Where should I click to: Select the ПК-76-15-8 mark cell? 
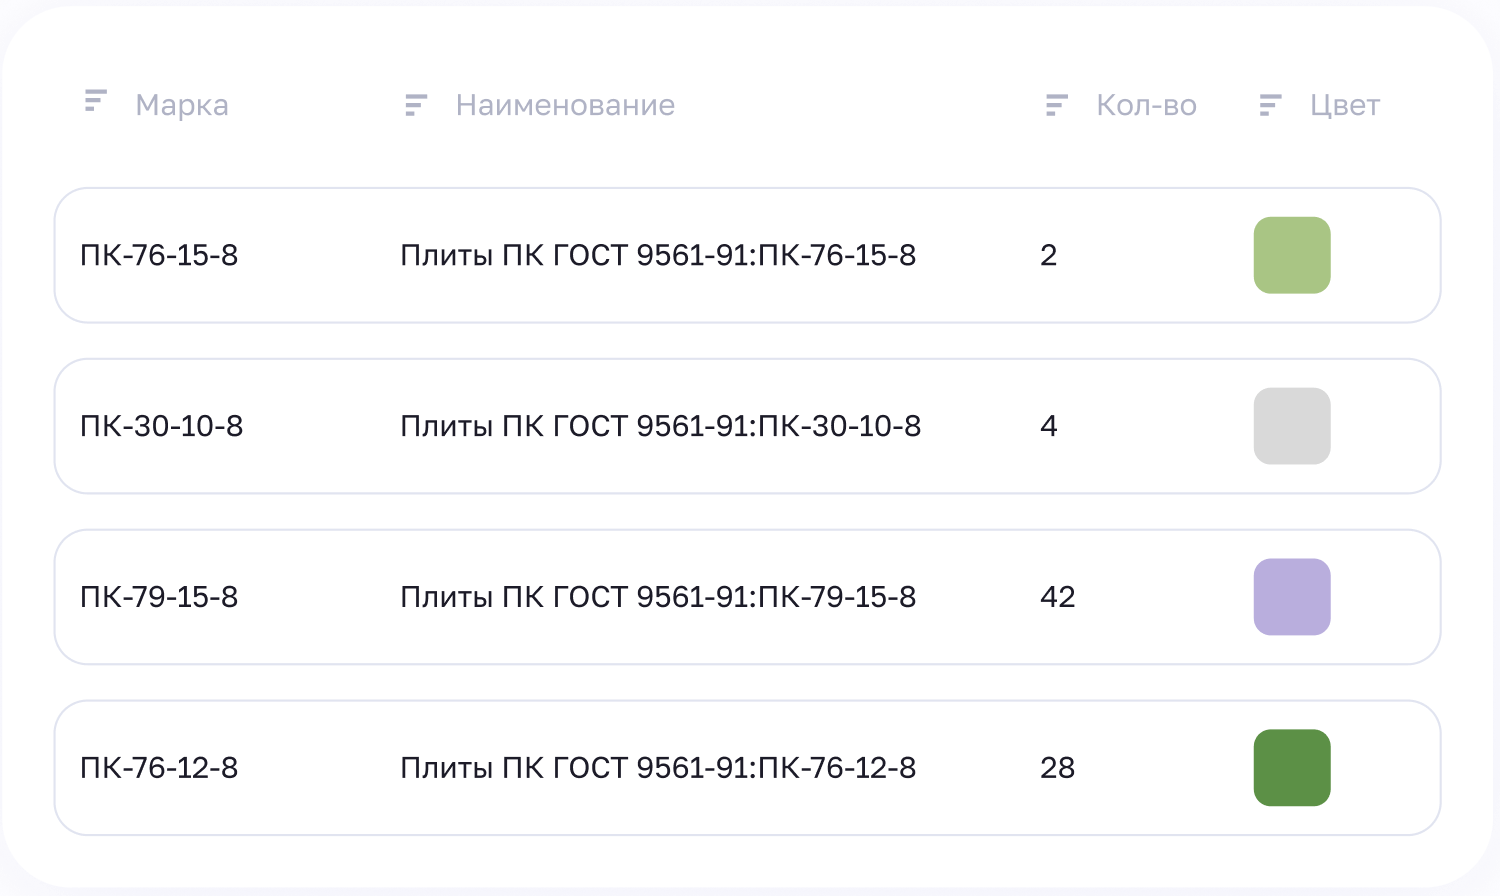pyautogui.click(x=159, y=255)
